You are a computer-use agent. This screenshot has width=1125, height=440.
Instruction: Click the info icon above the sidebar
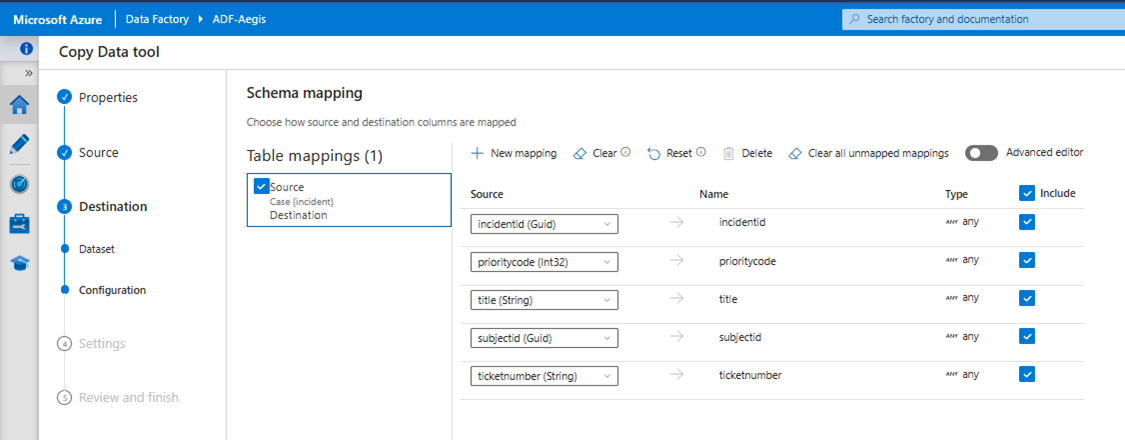coord(26,49)
